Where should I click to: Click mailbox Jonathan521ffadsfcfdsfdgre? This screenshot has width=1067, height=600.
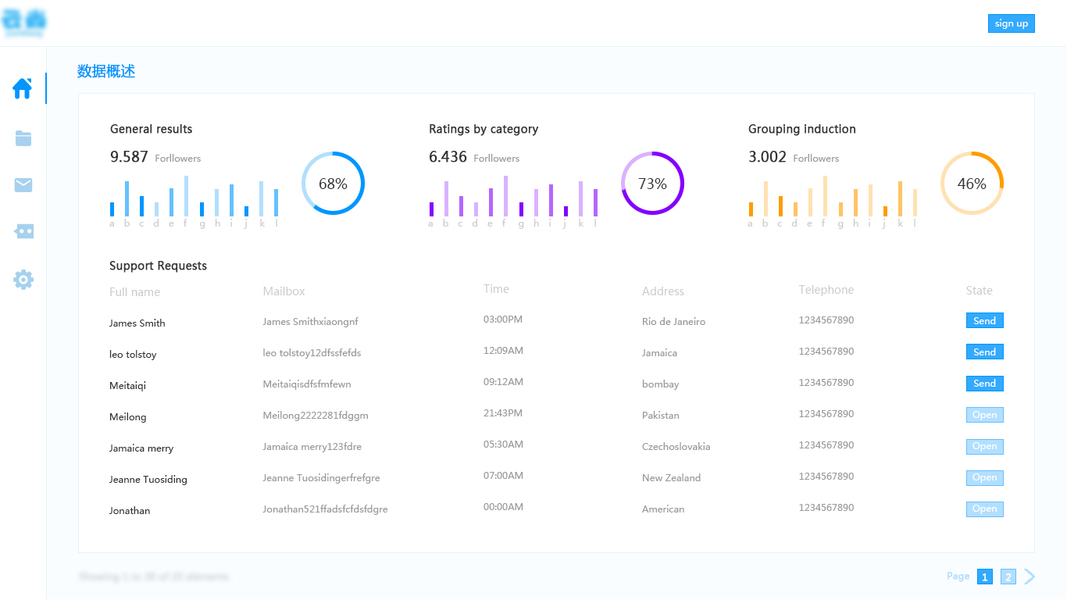point(325,510)
